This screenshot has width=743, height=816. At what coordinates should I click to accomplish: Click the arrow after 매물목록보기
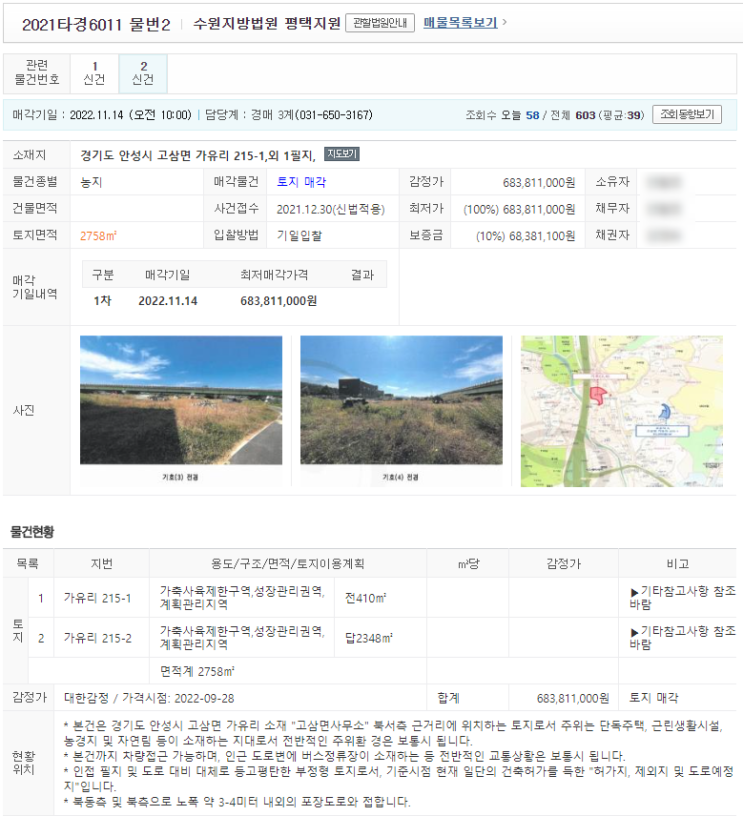504,22
